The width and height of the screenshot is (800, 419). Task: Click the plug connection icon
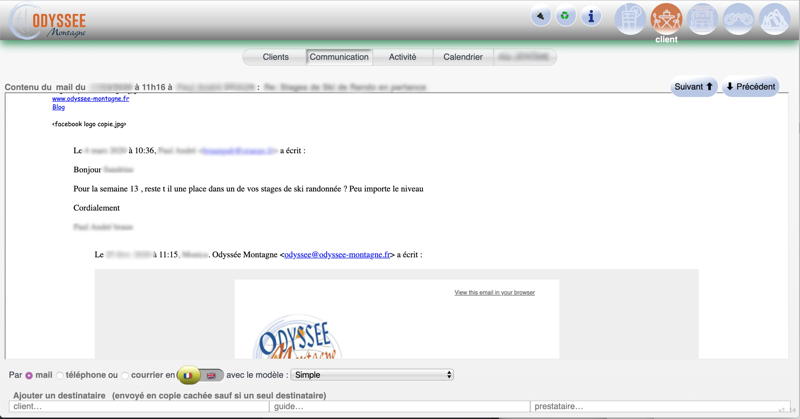[x=540, y=16]
